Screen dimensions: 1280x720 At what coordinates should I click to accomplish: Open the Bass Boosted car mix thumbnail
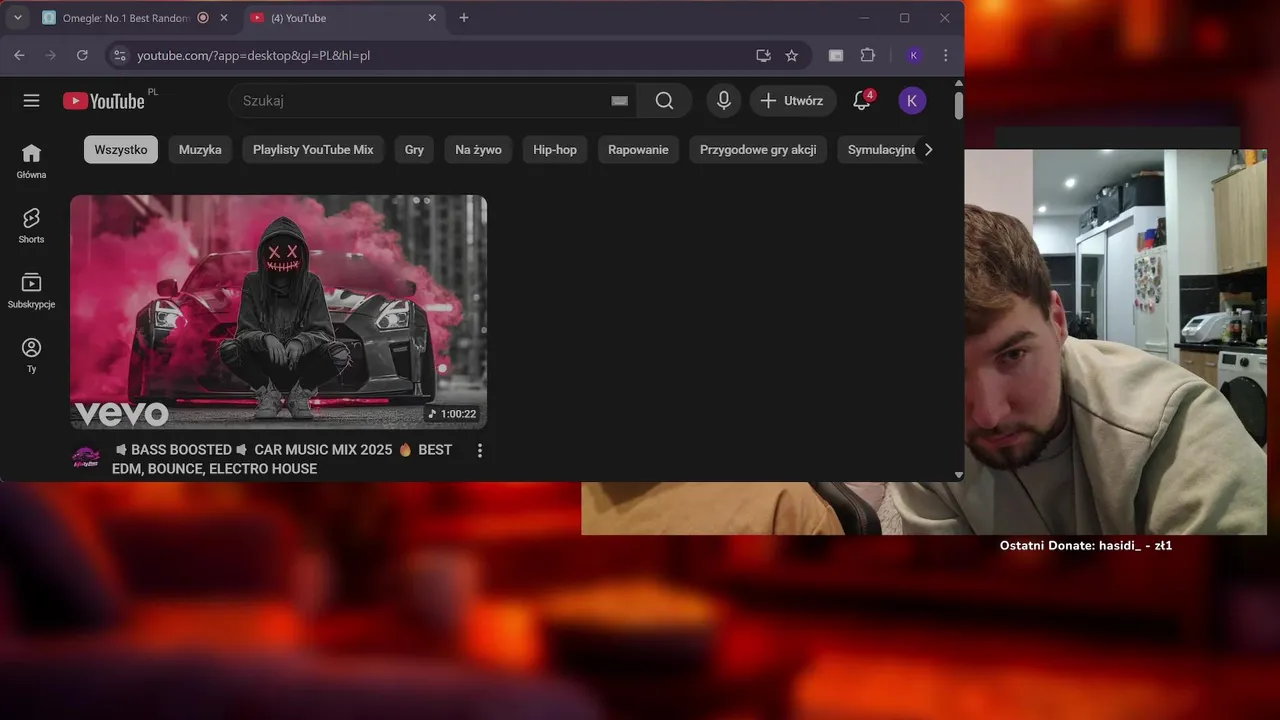[278, 312]
